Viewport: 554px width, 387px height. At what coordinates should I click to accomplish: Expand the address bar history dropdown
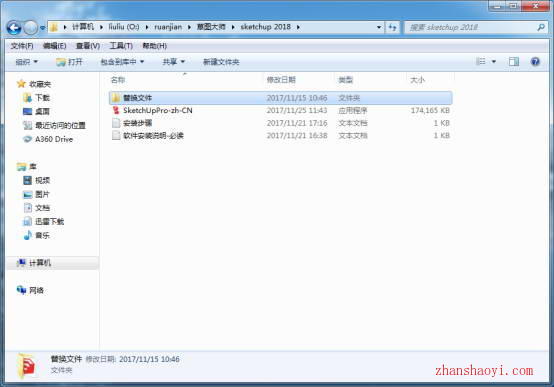click(378, 27)
